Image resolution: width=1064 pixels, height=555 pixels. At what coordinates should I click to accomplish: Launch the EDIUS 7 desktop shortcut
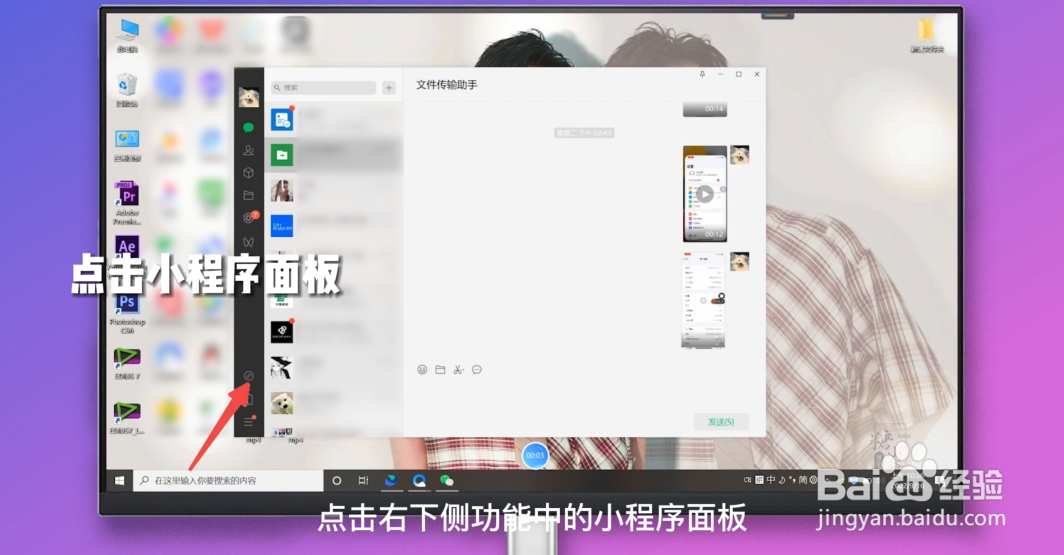pyautogui.click(x=127, y=363)
